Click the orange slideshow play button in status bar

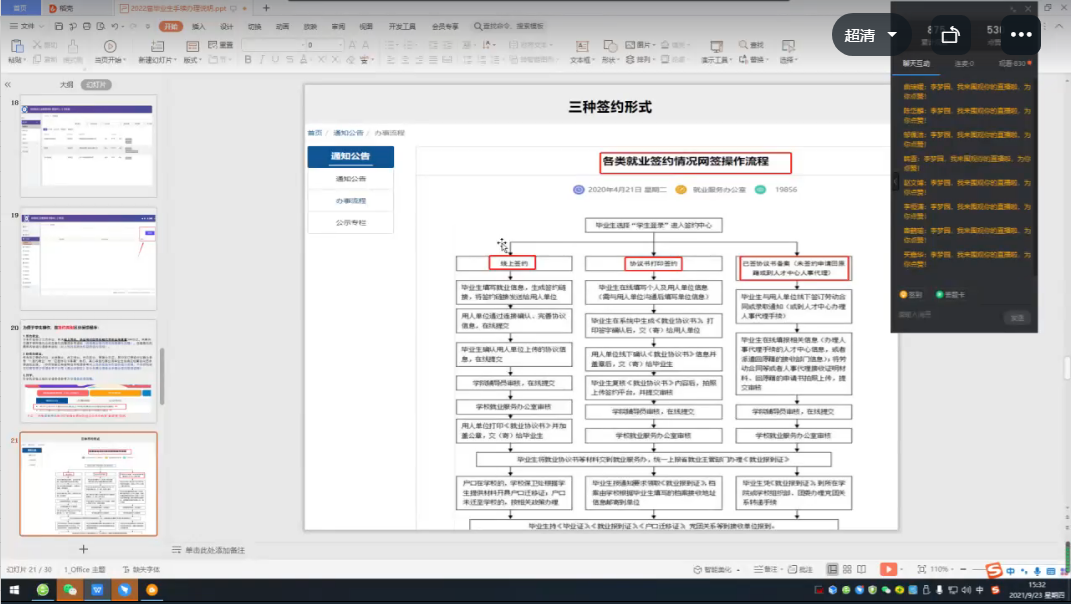coord(887,569)
